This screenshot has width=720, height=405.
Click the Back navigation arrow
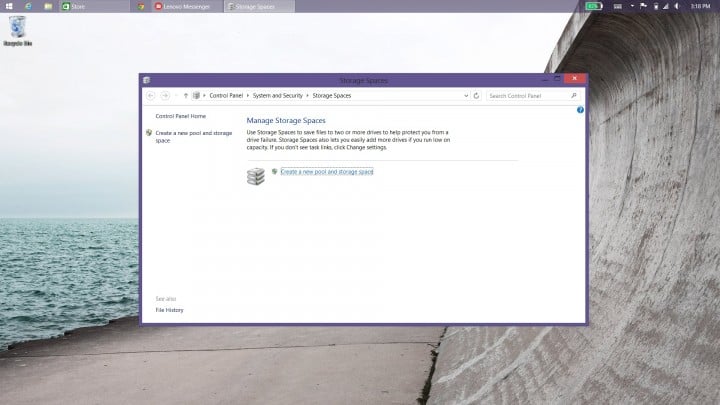tap(151, 95)
